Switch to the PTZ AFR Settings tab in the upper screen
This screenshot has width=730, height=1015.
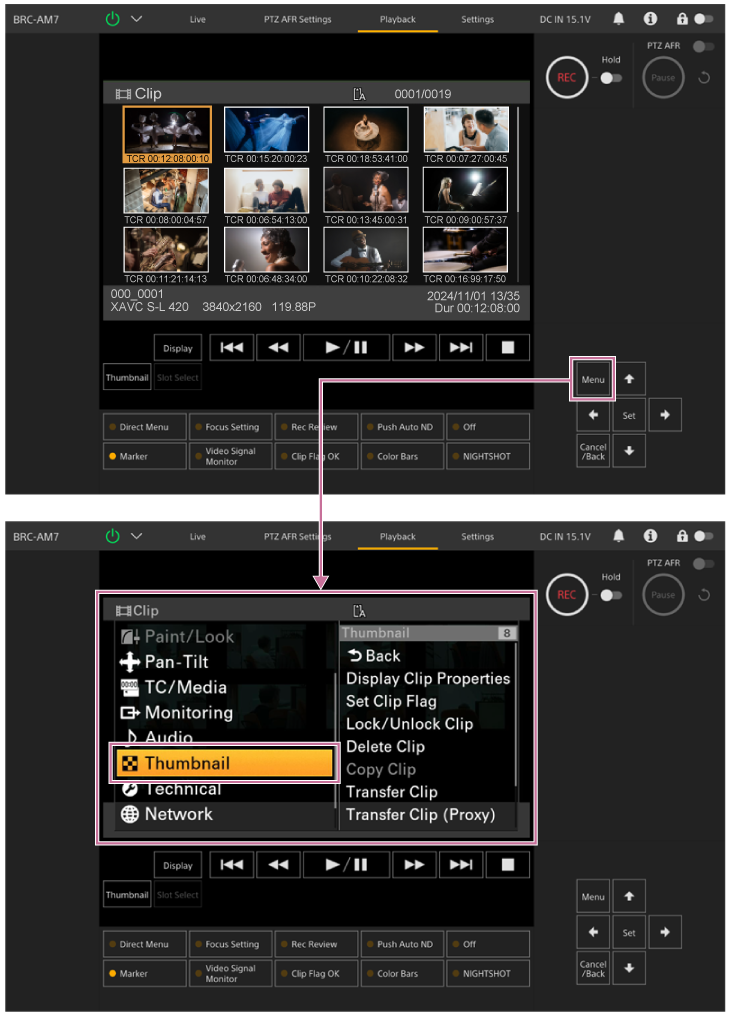[297, 19]
